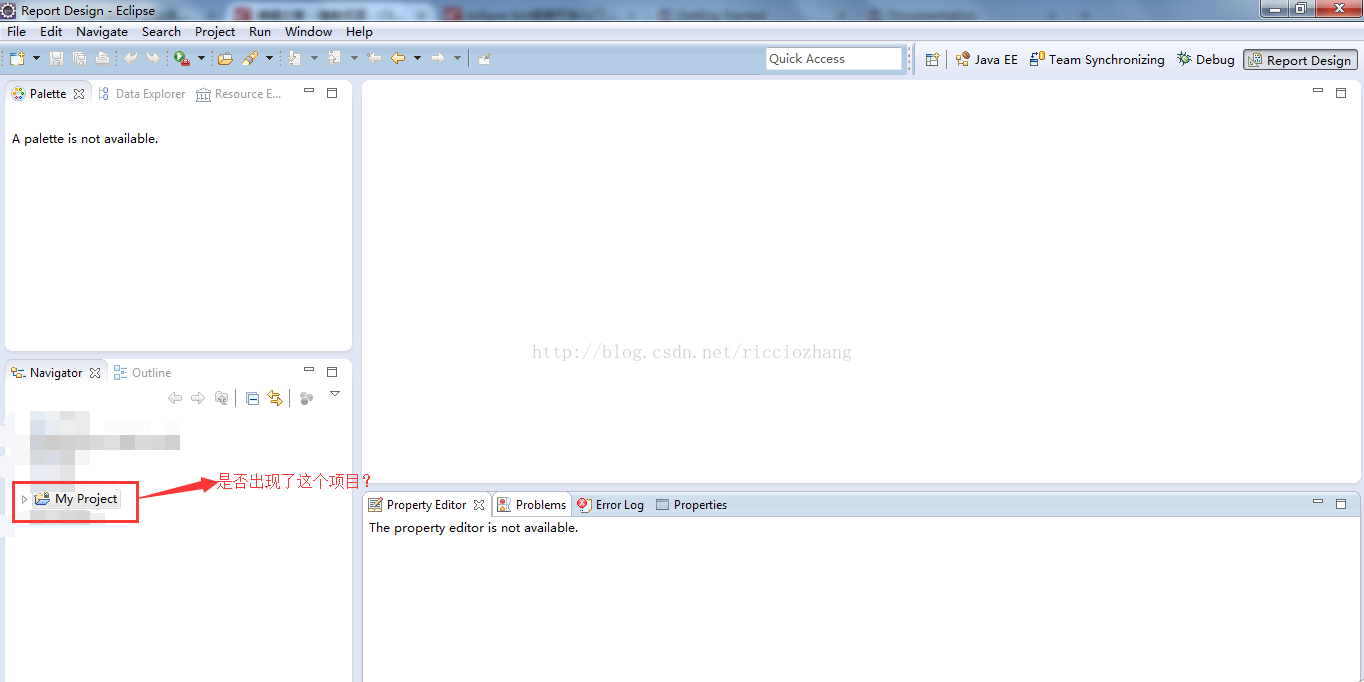Click the Save toolbar icon
Screen dimensions: 1364x682
tap(56, 59)
